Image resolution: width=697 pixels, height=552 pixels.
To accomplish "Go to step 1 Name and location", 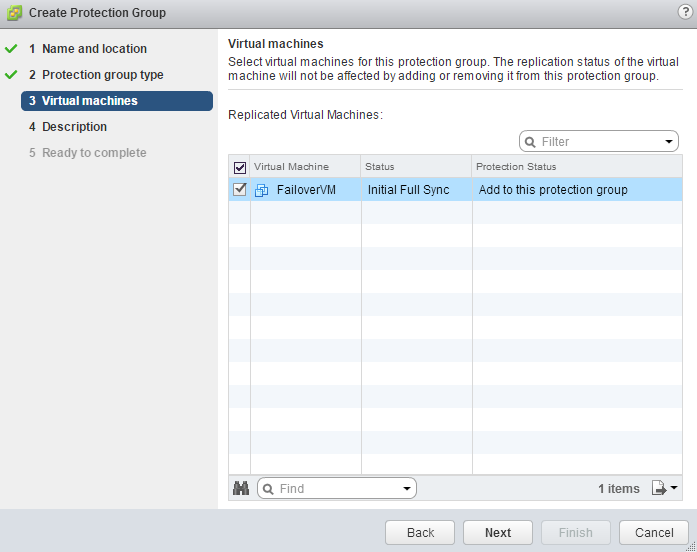I will click(94, 49).
